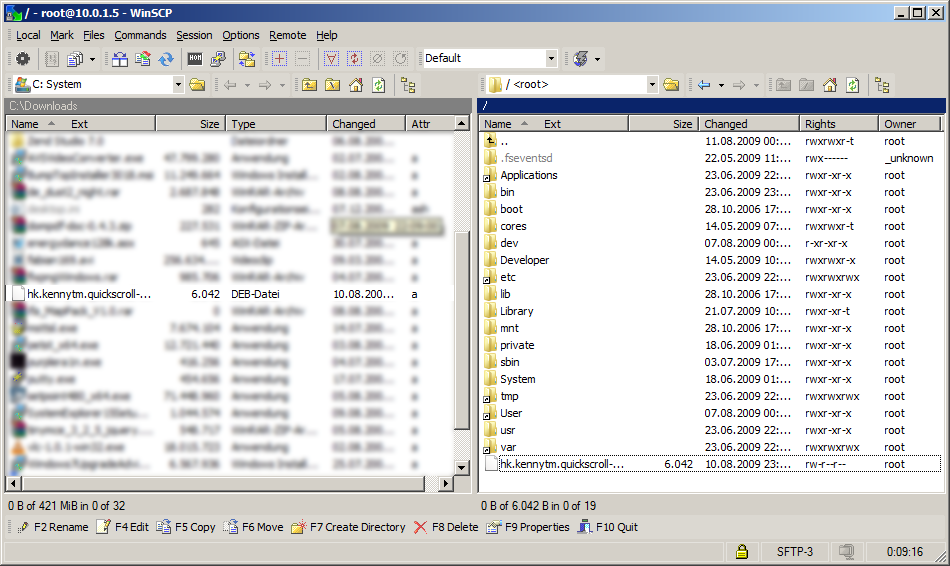Click local panel vertical scrollbar down arrow

click(462, 468)
